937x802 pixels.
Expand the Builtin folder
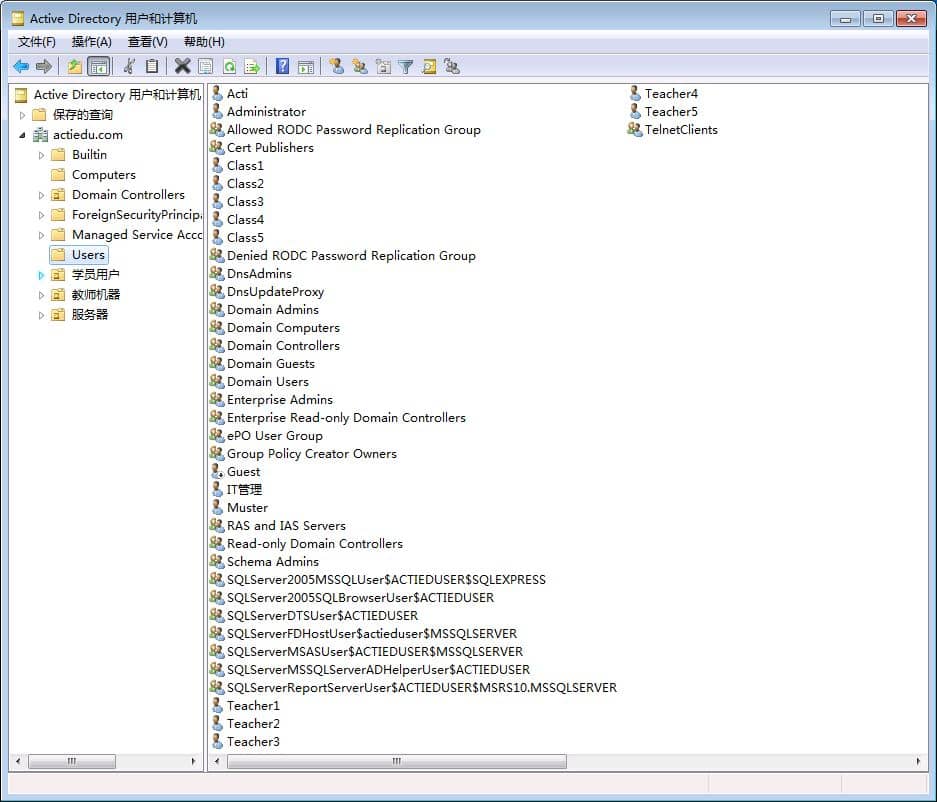[x=41, y=155]
